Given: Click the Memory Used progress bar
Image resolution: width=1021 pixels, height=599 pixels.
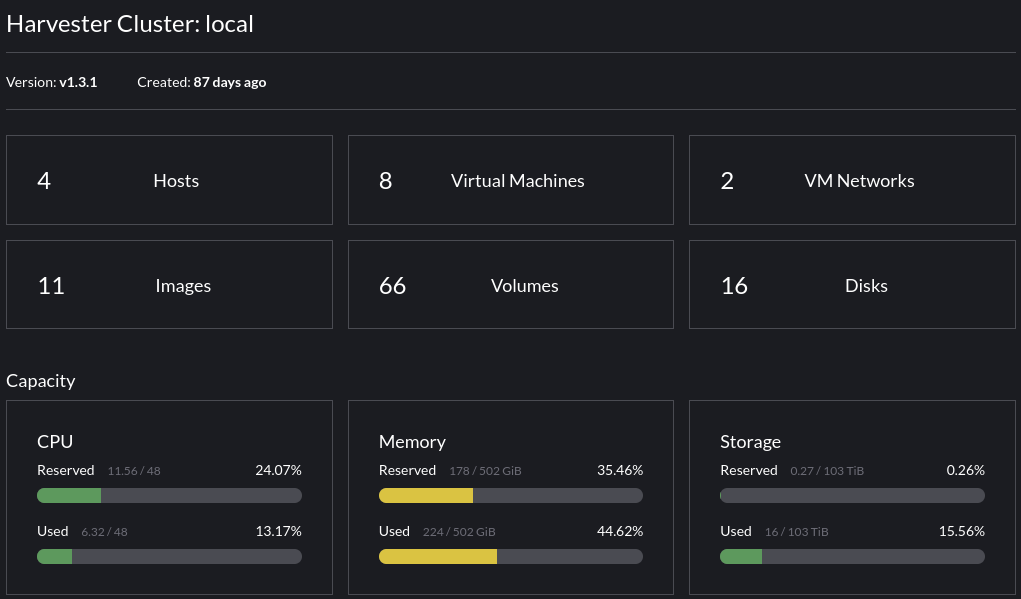Looking at the screenshot, I should [510, 557].
